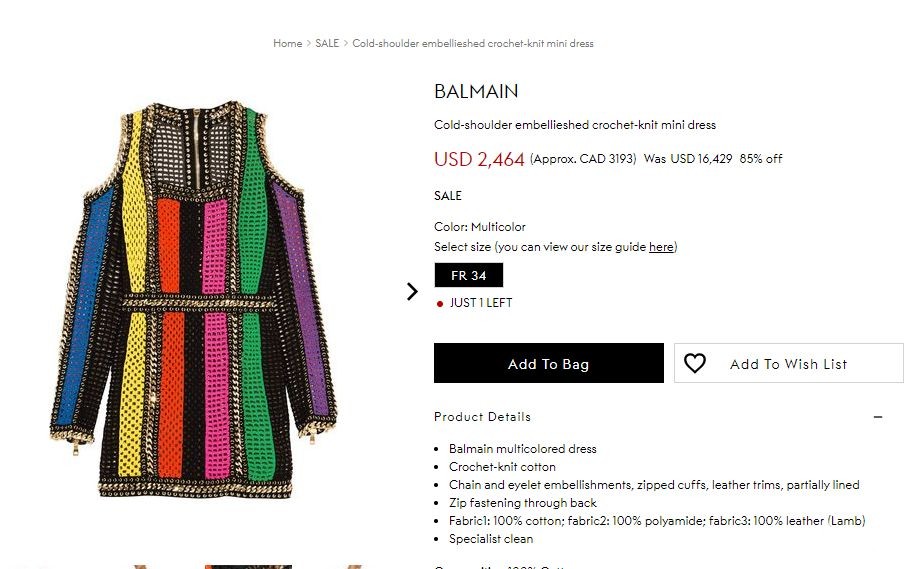Click Add To Wish List button

click(788, 363)
